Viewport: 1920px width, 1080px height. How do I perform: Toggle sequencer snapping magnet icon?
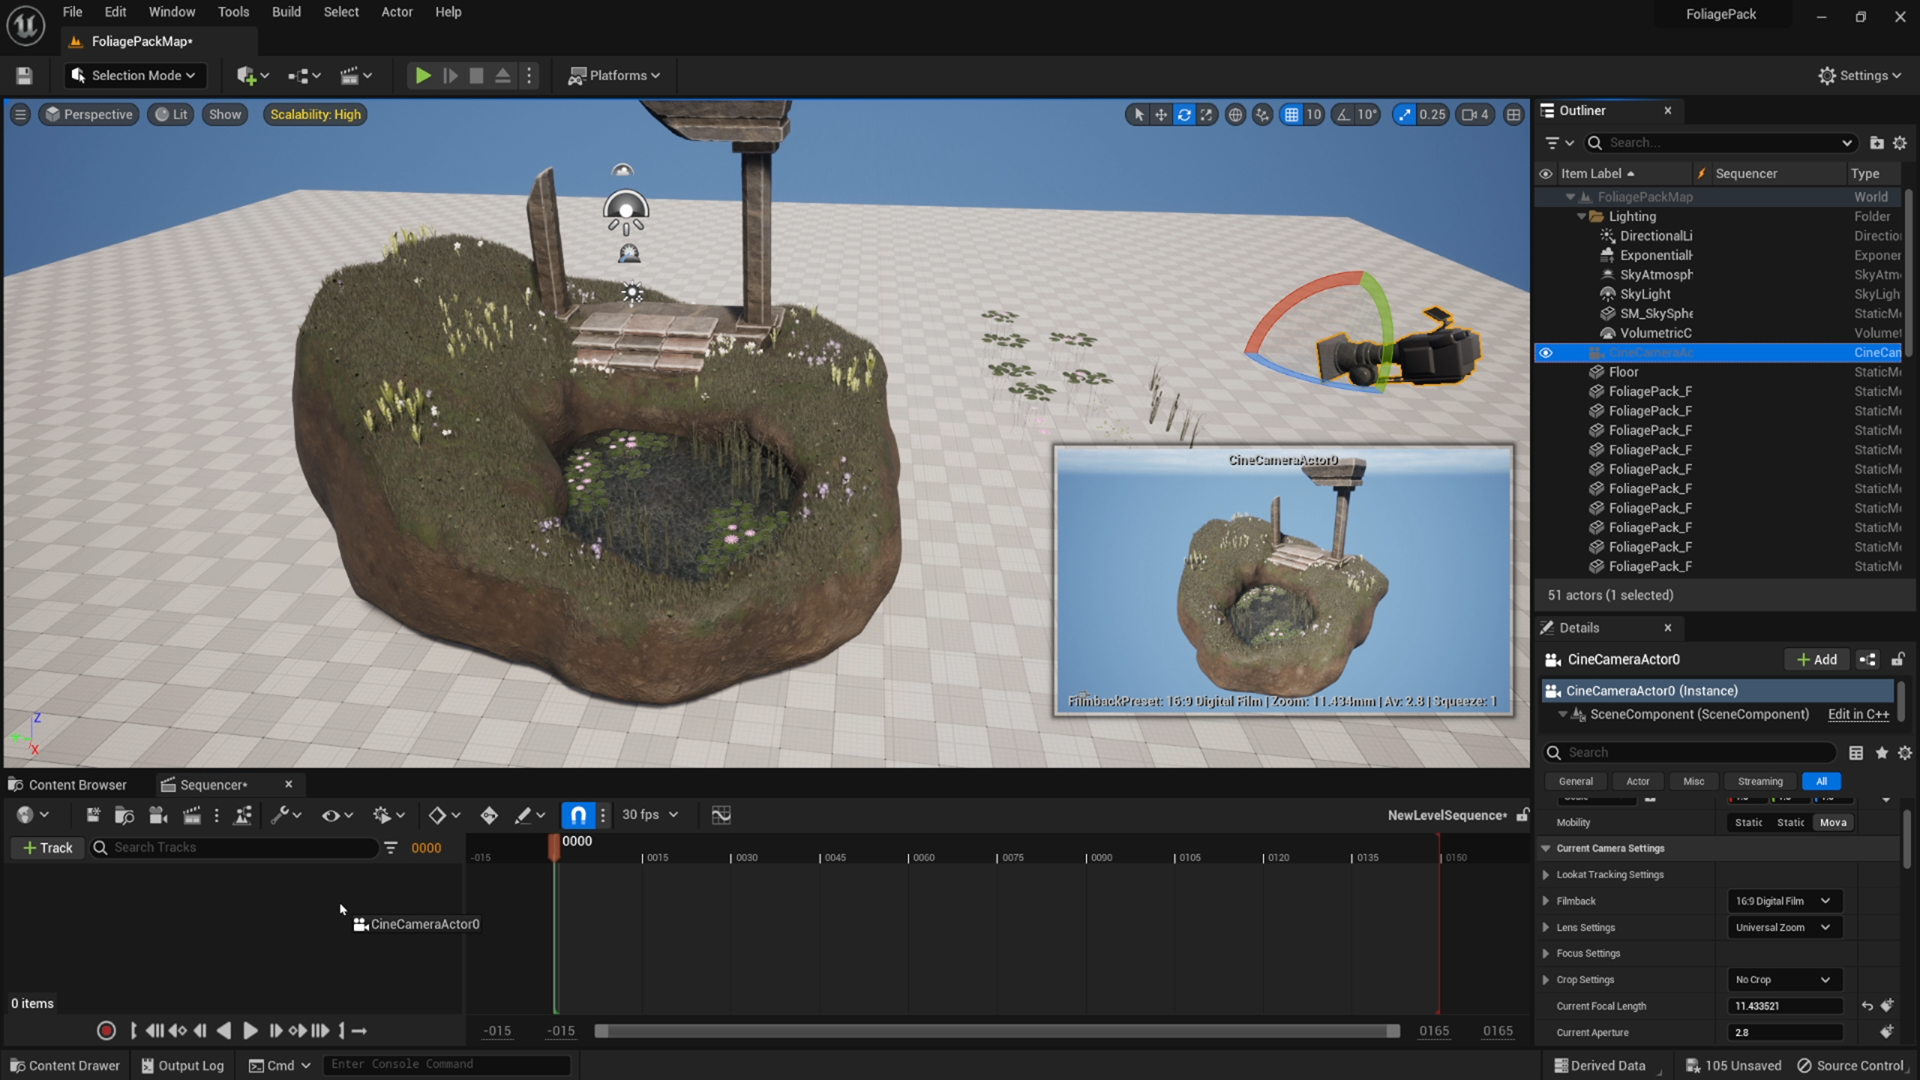[x=578, y=815]
